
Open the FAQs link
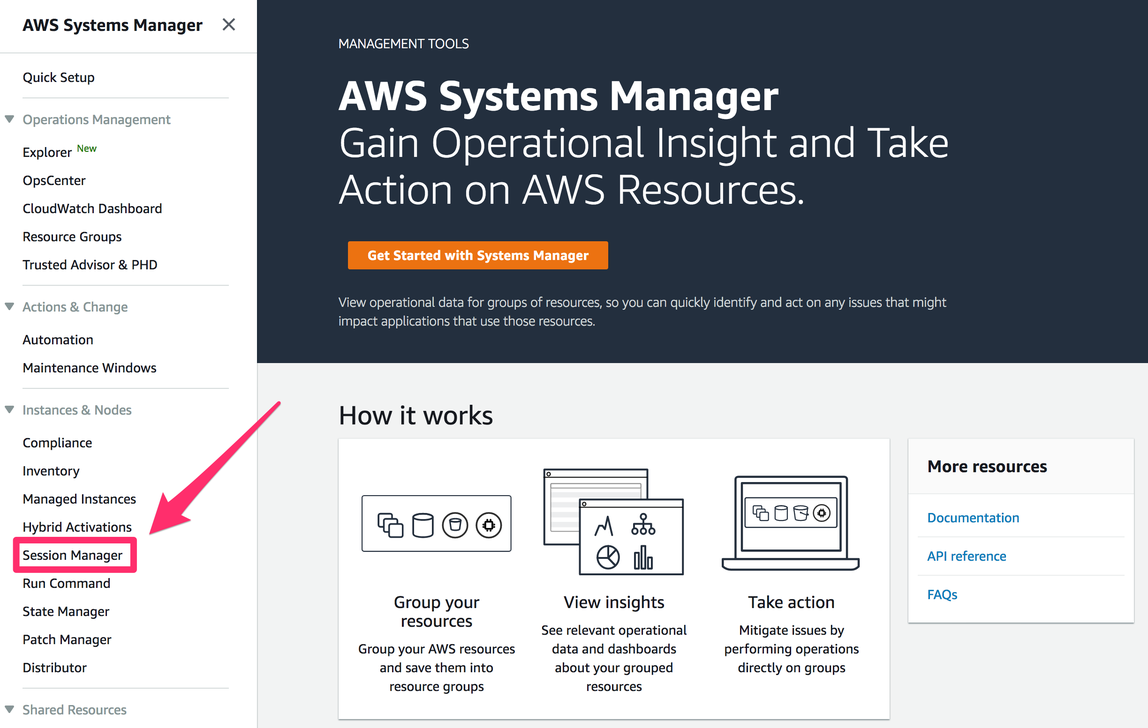(x=942, y=594)
